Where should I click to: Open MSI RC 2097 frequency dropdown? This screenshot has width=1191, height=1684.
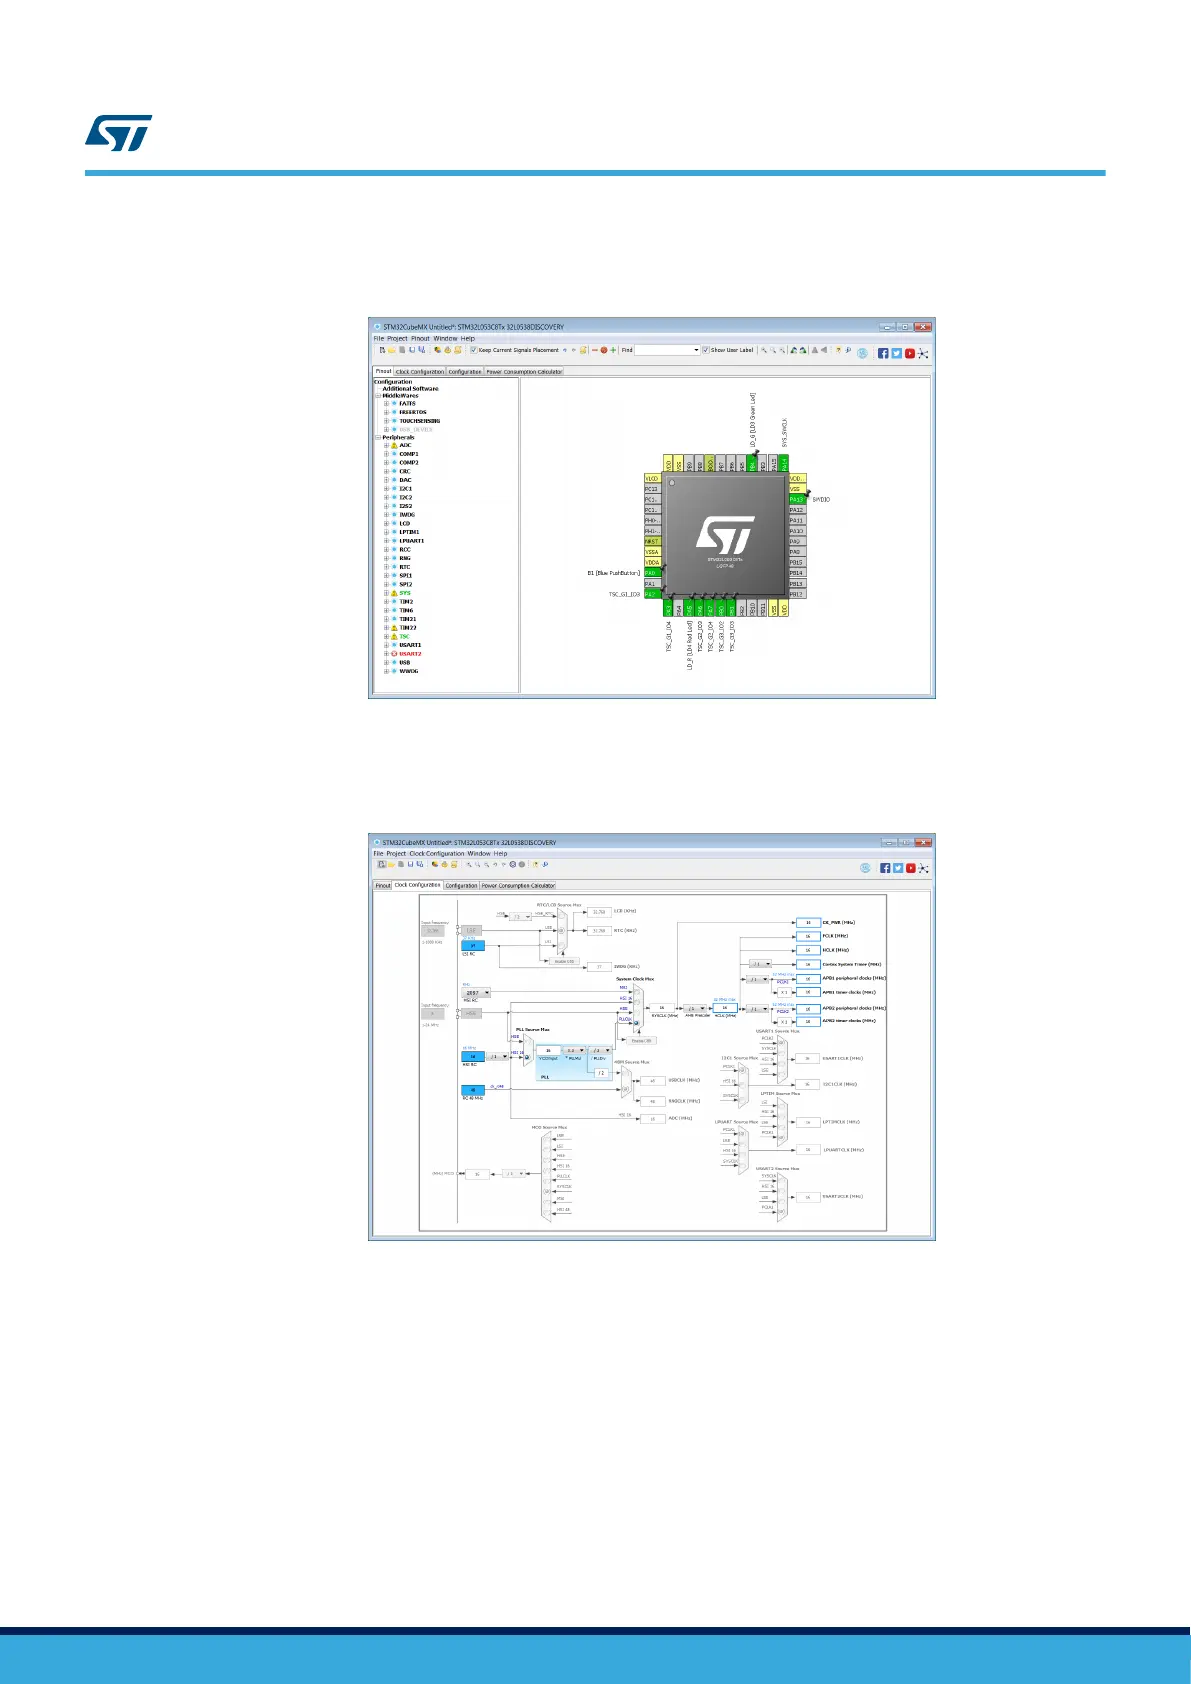pos(476,993)
